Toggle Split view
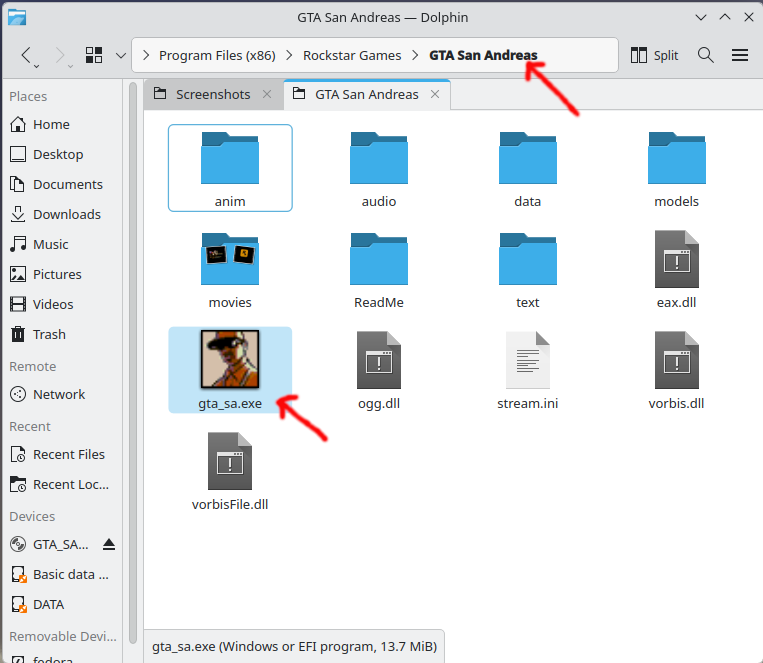 point(654,55)
